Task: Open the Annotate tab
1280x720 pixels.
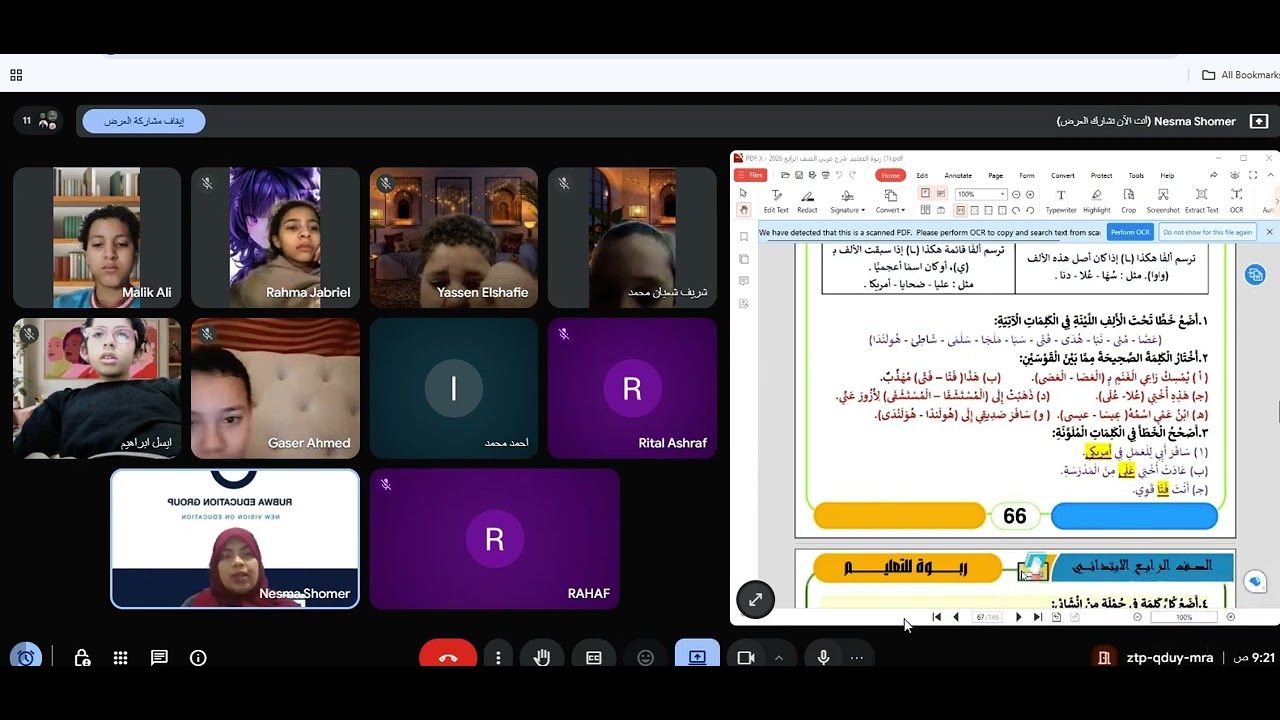Action: (x=958, y=175)
